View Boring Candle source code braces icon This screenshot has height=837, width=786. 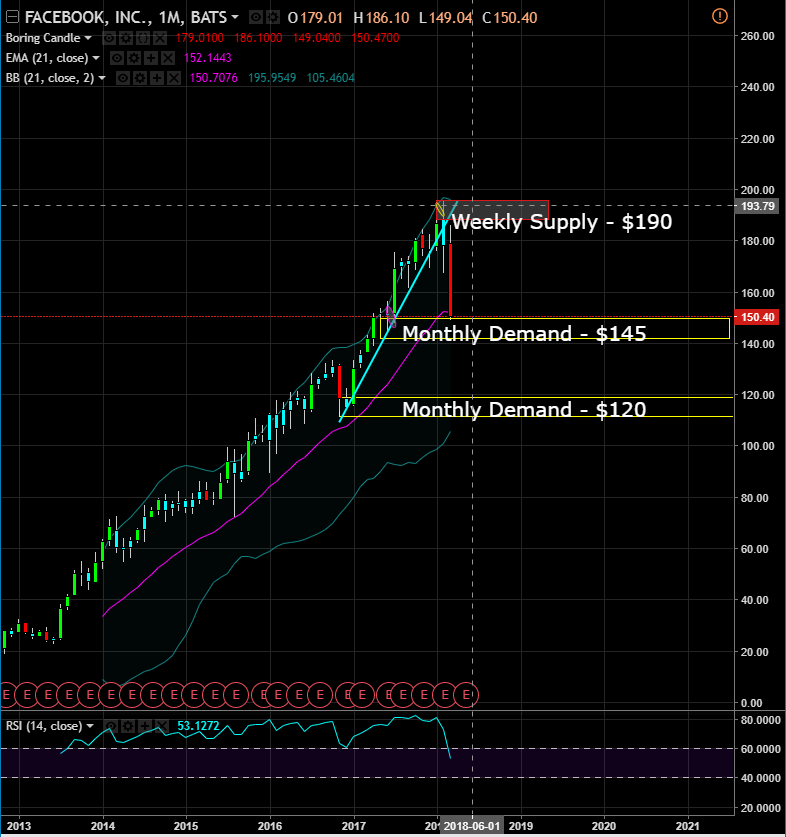coord(143,38)
